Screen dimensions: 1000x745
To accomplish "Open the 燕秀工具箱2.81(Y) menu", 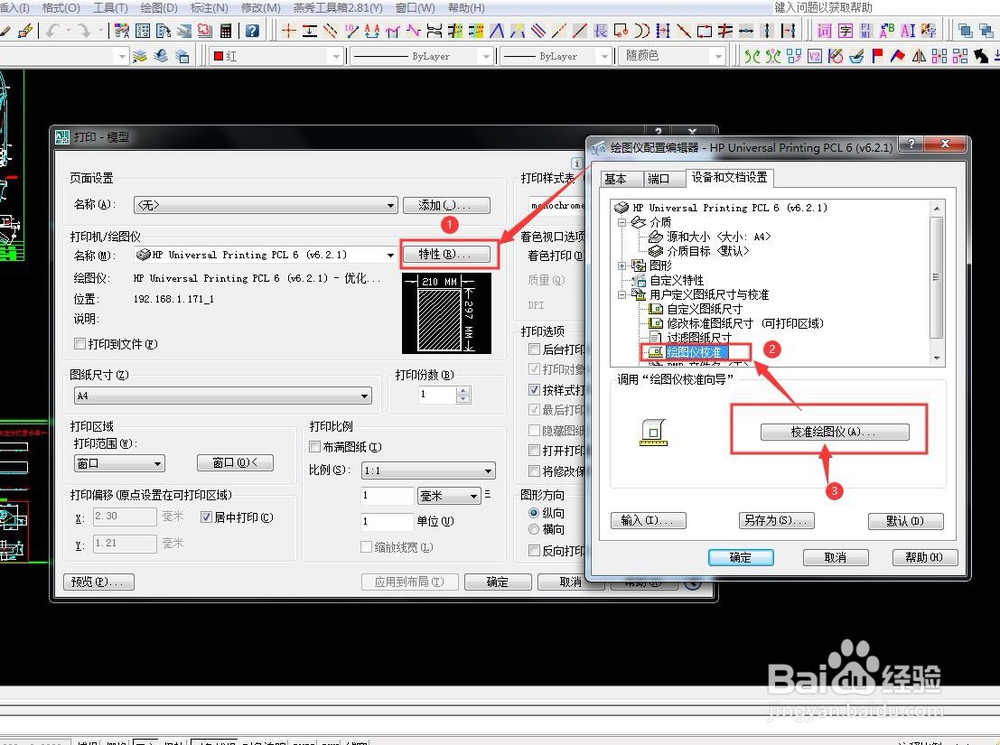I will click(338, 8).
